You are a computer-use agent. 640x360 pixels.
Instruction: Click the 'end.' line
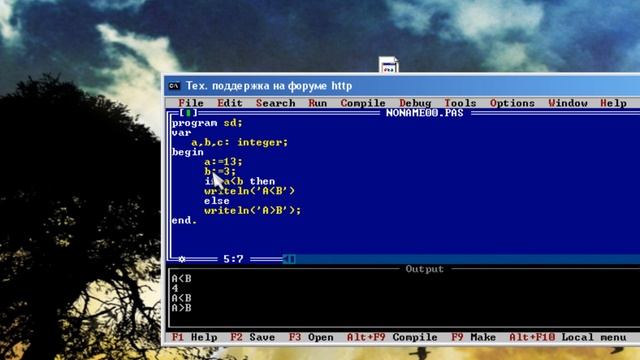[x=184, y=220]
